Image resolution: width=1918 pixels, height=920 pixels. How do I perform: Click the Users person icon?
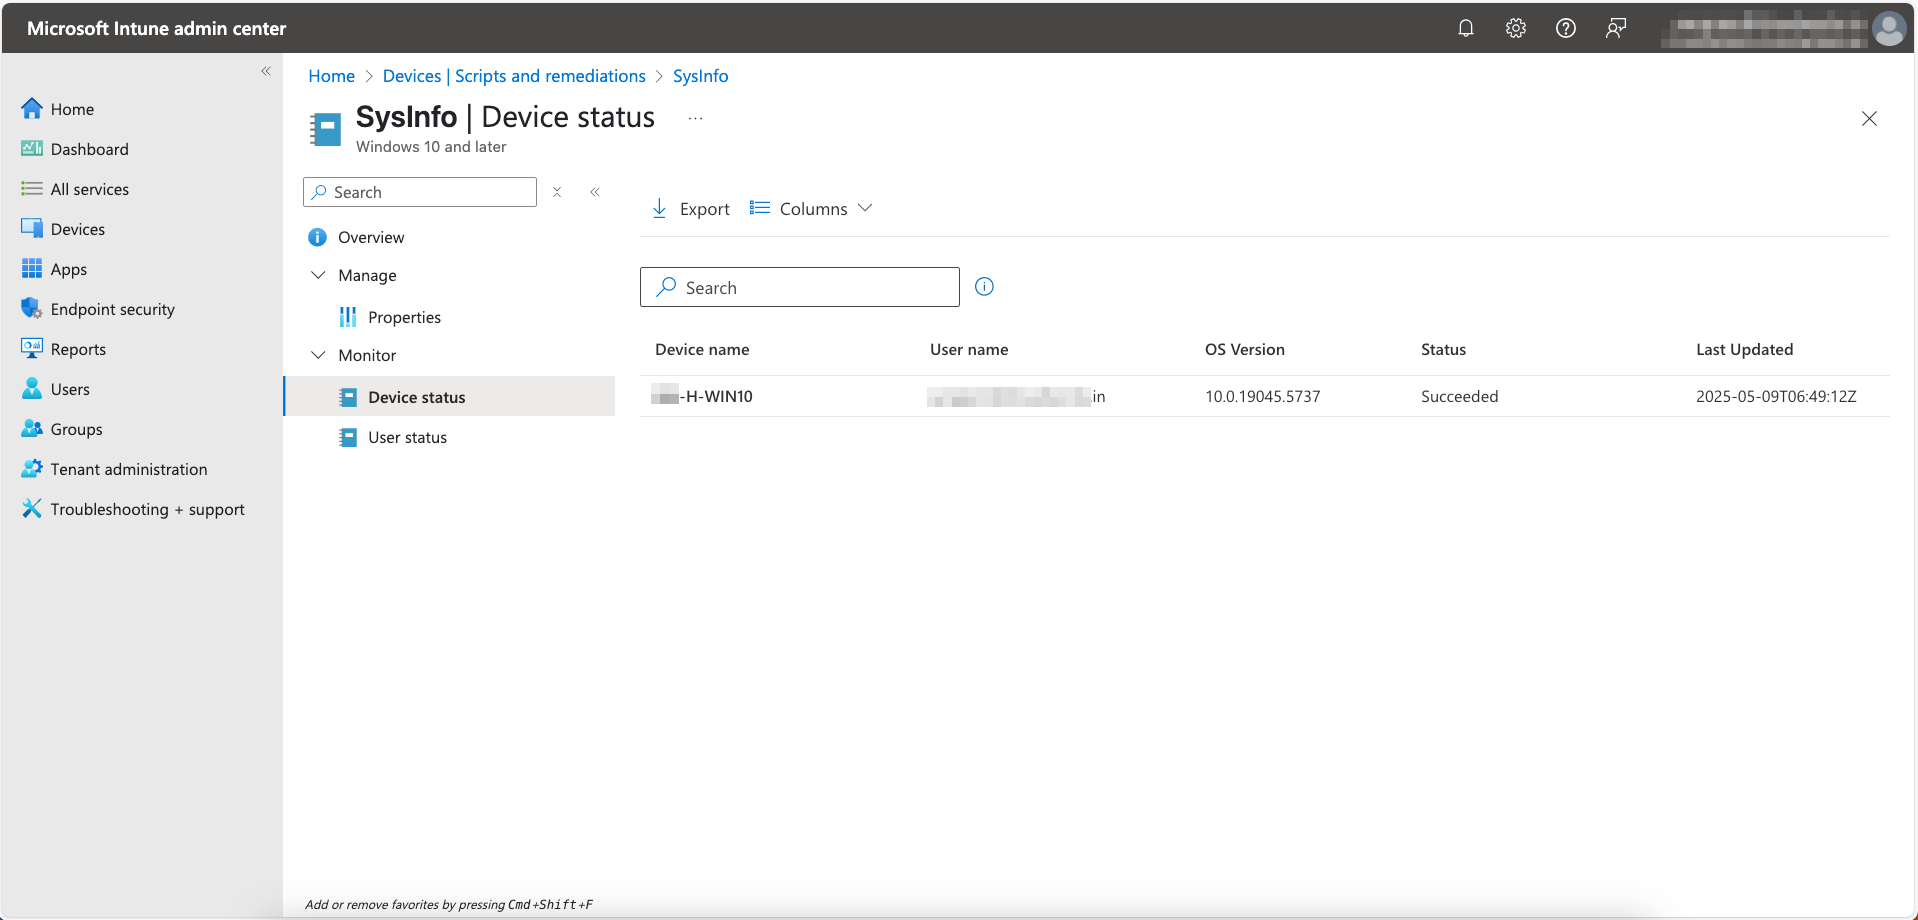tap(32, 388)
